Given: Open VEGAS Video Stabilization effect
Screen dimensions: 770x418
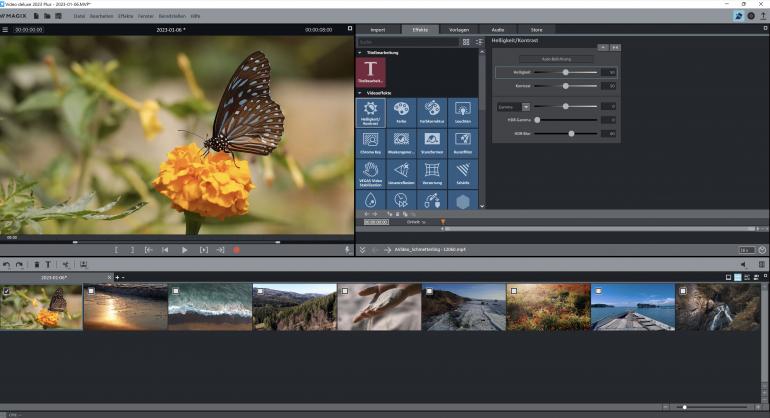Looking at the screenshot, I should point(370,173).
